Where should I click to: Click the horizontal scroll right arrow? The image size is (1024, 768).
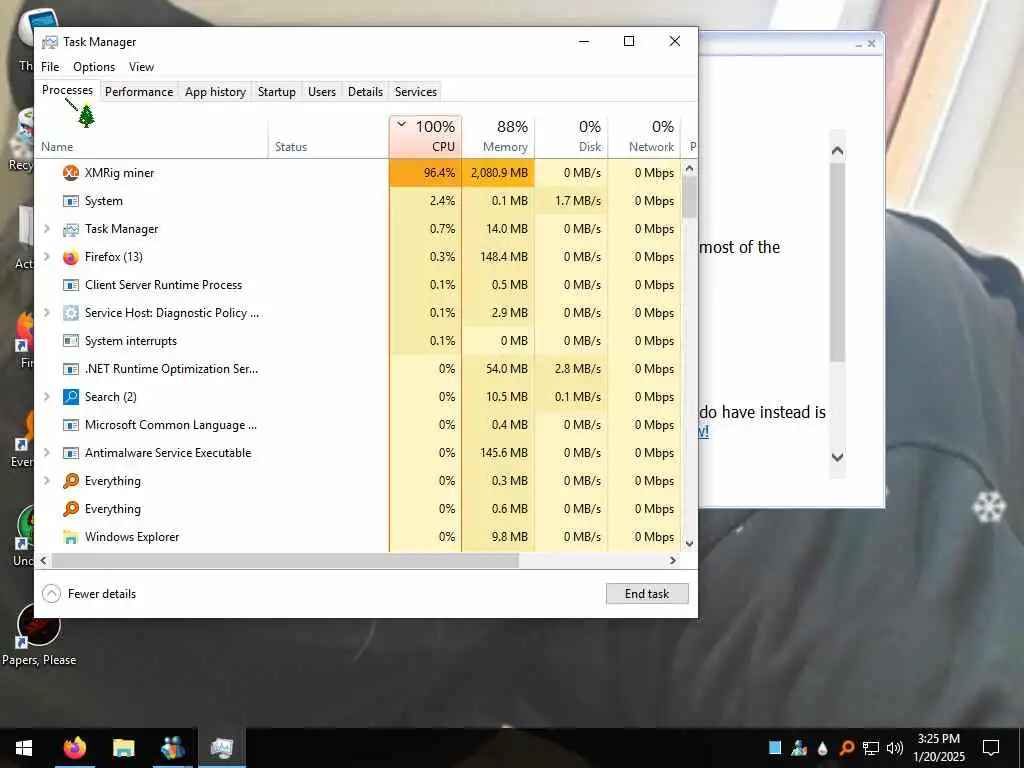click(x=673, y=560)
